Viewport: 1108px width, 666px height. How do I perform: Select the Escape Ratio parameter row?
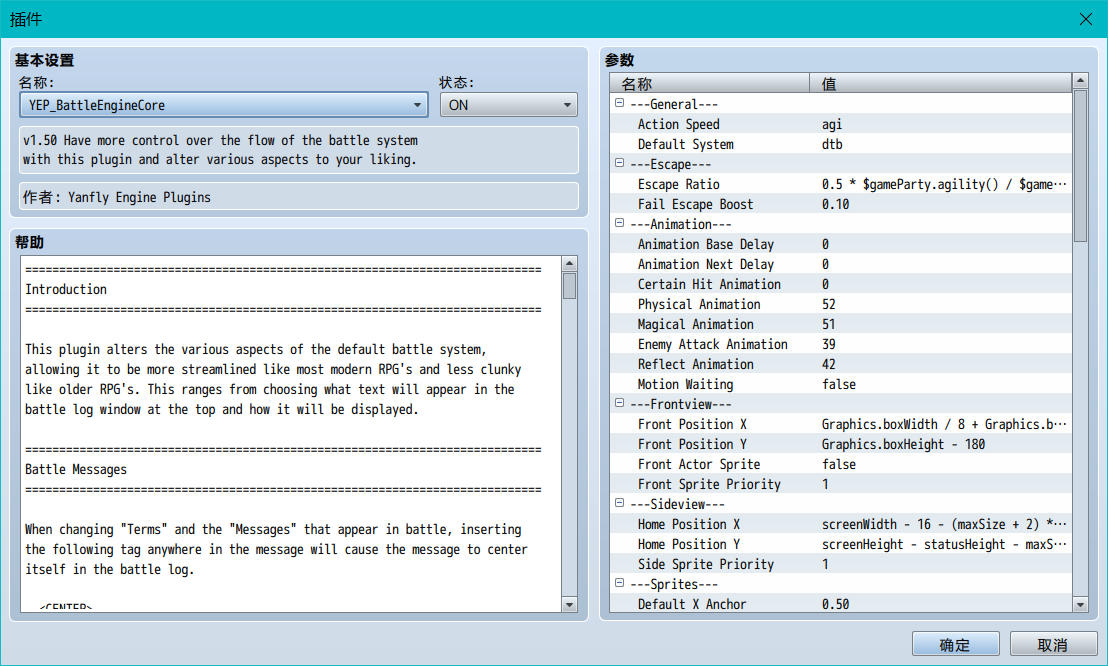[x=841, y=184]
